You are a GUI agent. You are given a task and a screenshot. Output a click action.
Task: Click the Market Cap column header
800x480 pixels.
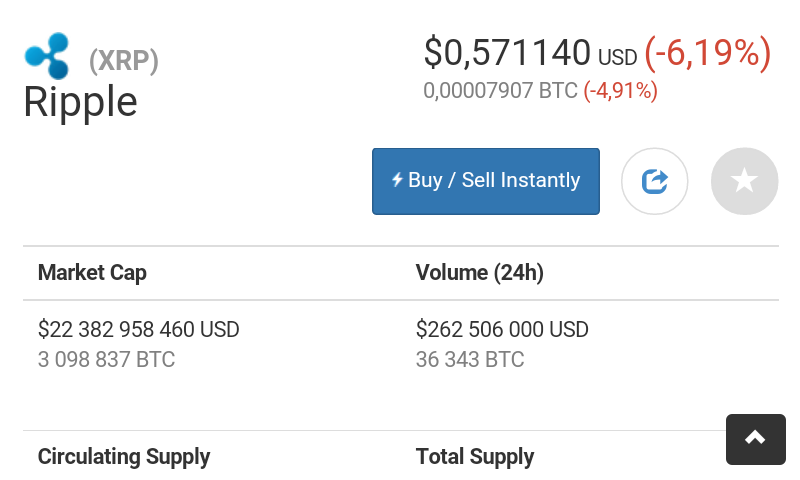[x=92, y=272]
